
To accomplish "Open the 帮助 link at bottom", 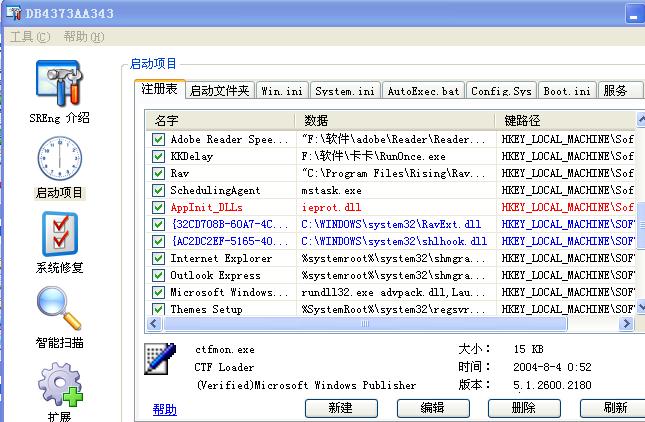I will [165, 409].
